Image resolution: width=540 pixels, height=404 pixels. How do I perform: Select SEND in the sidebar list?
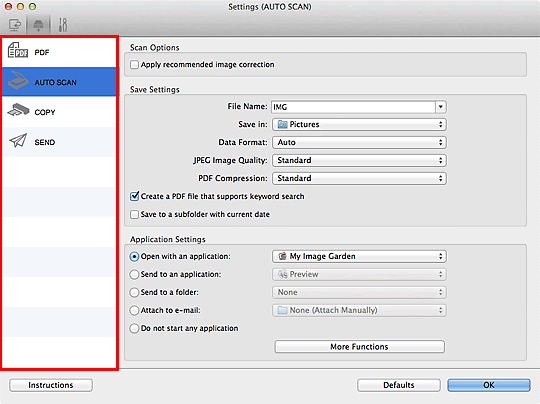click(x=59, y=142)
